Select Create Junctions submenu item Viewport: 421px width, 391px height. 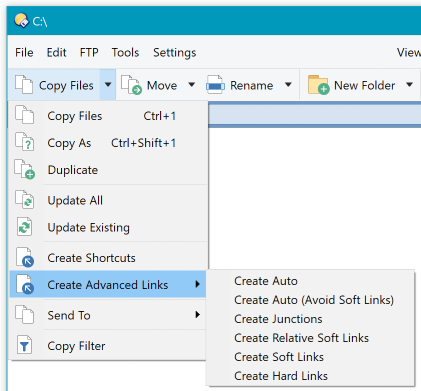click(x=310, y=319)
